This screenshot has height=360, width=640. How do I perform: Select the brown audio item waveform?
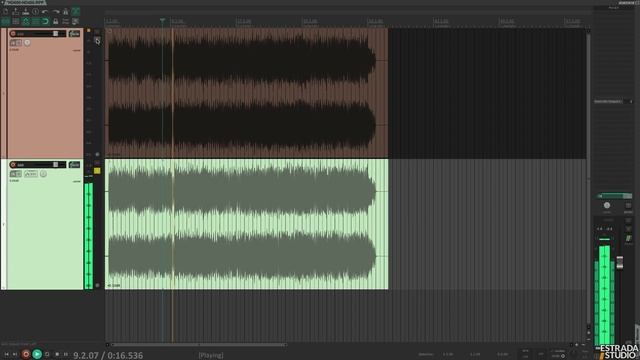[247, 93]
